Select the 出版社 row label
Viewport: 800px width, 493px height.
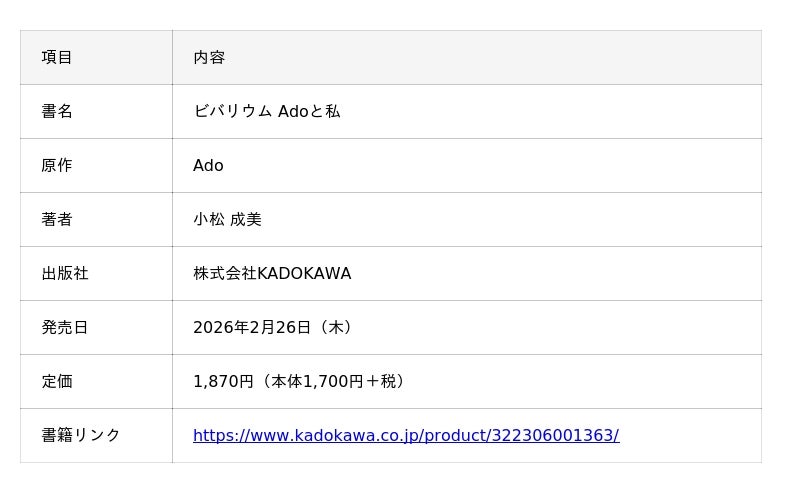pos(65,274)
